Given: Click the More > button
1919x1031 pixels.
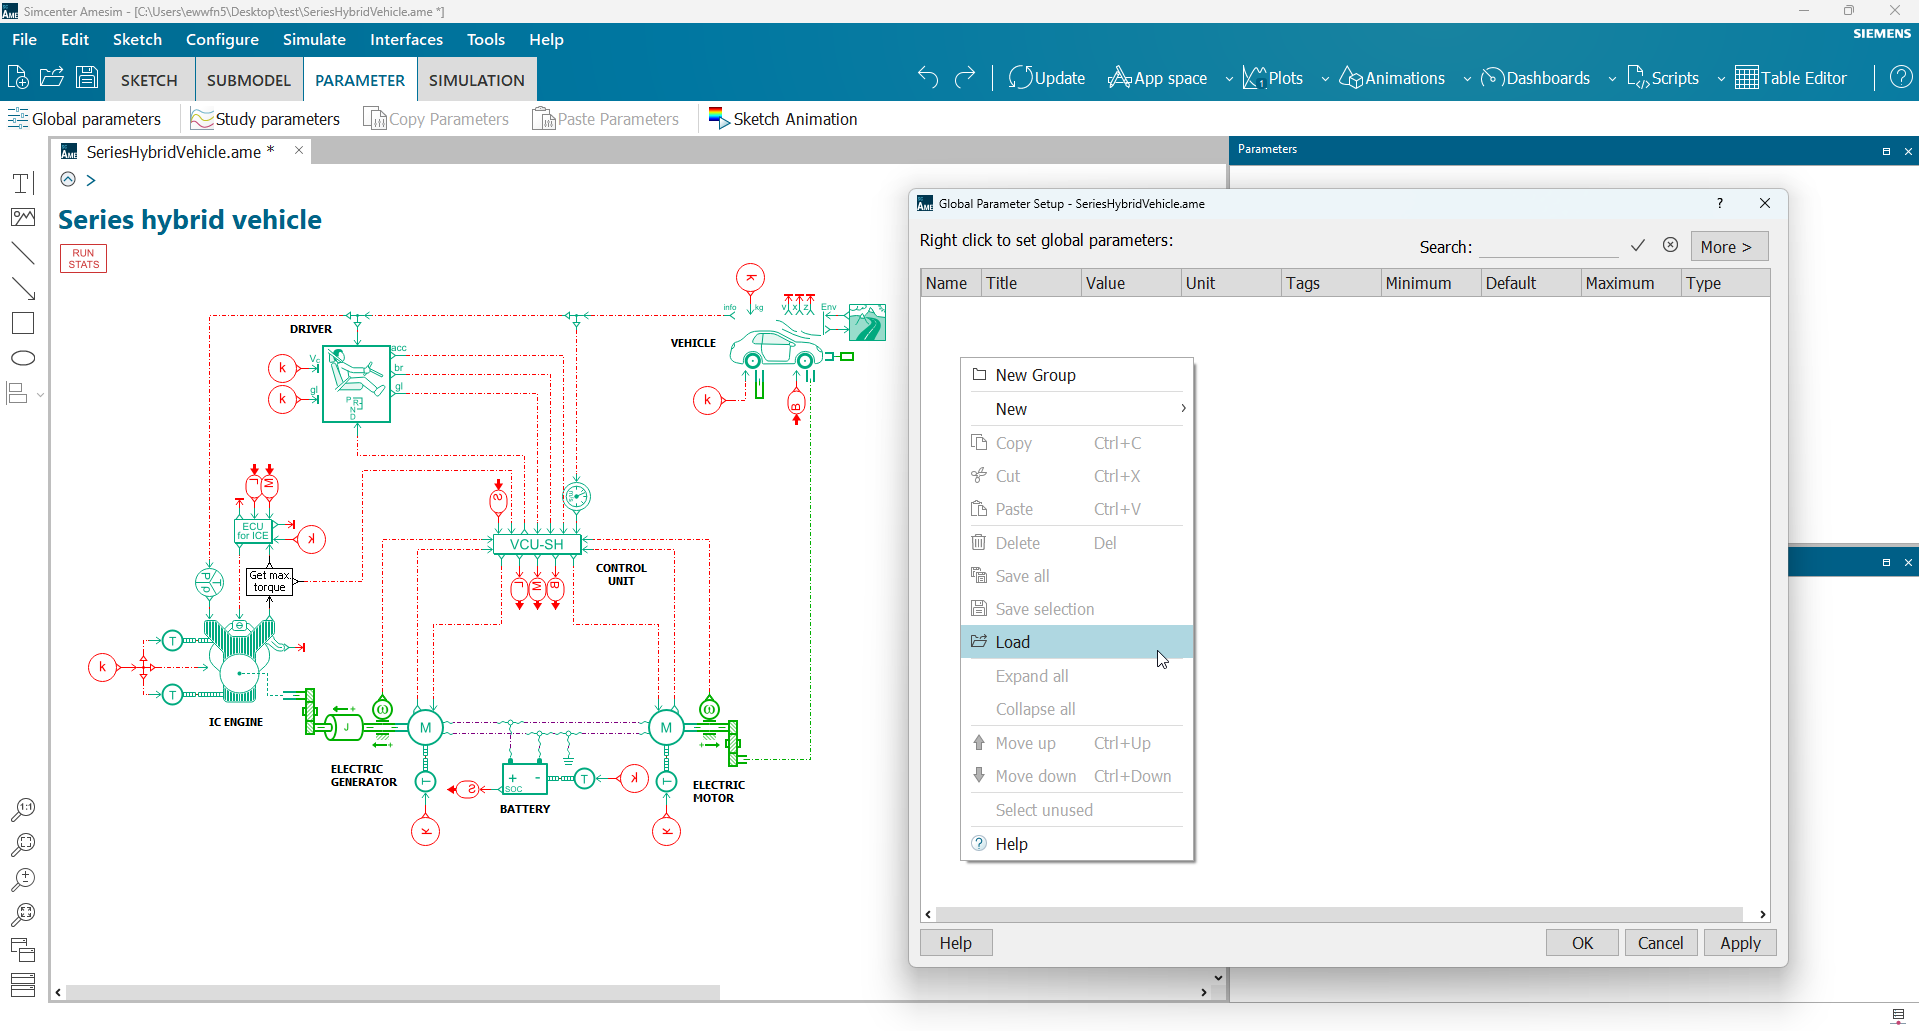Looking at the screenshot, I should tap(1729, 247).
